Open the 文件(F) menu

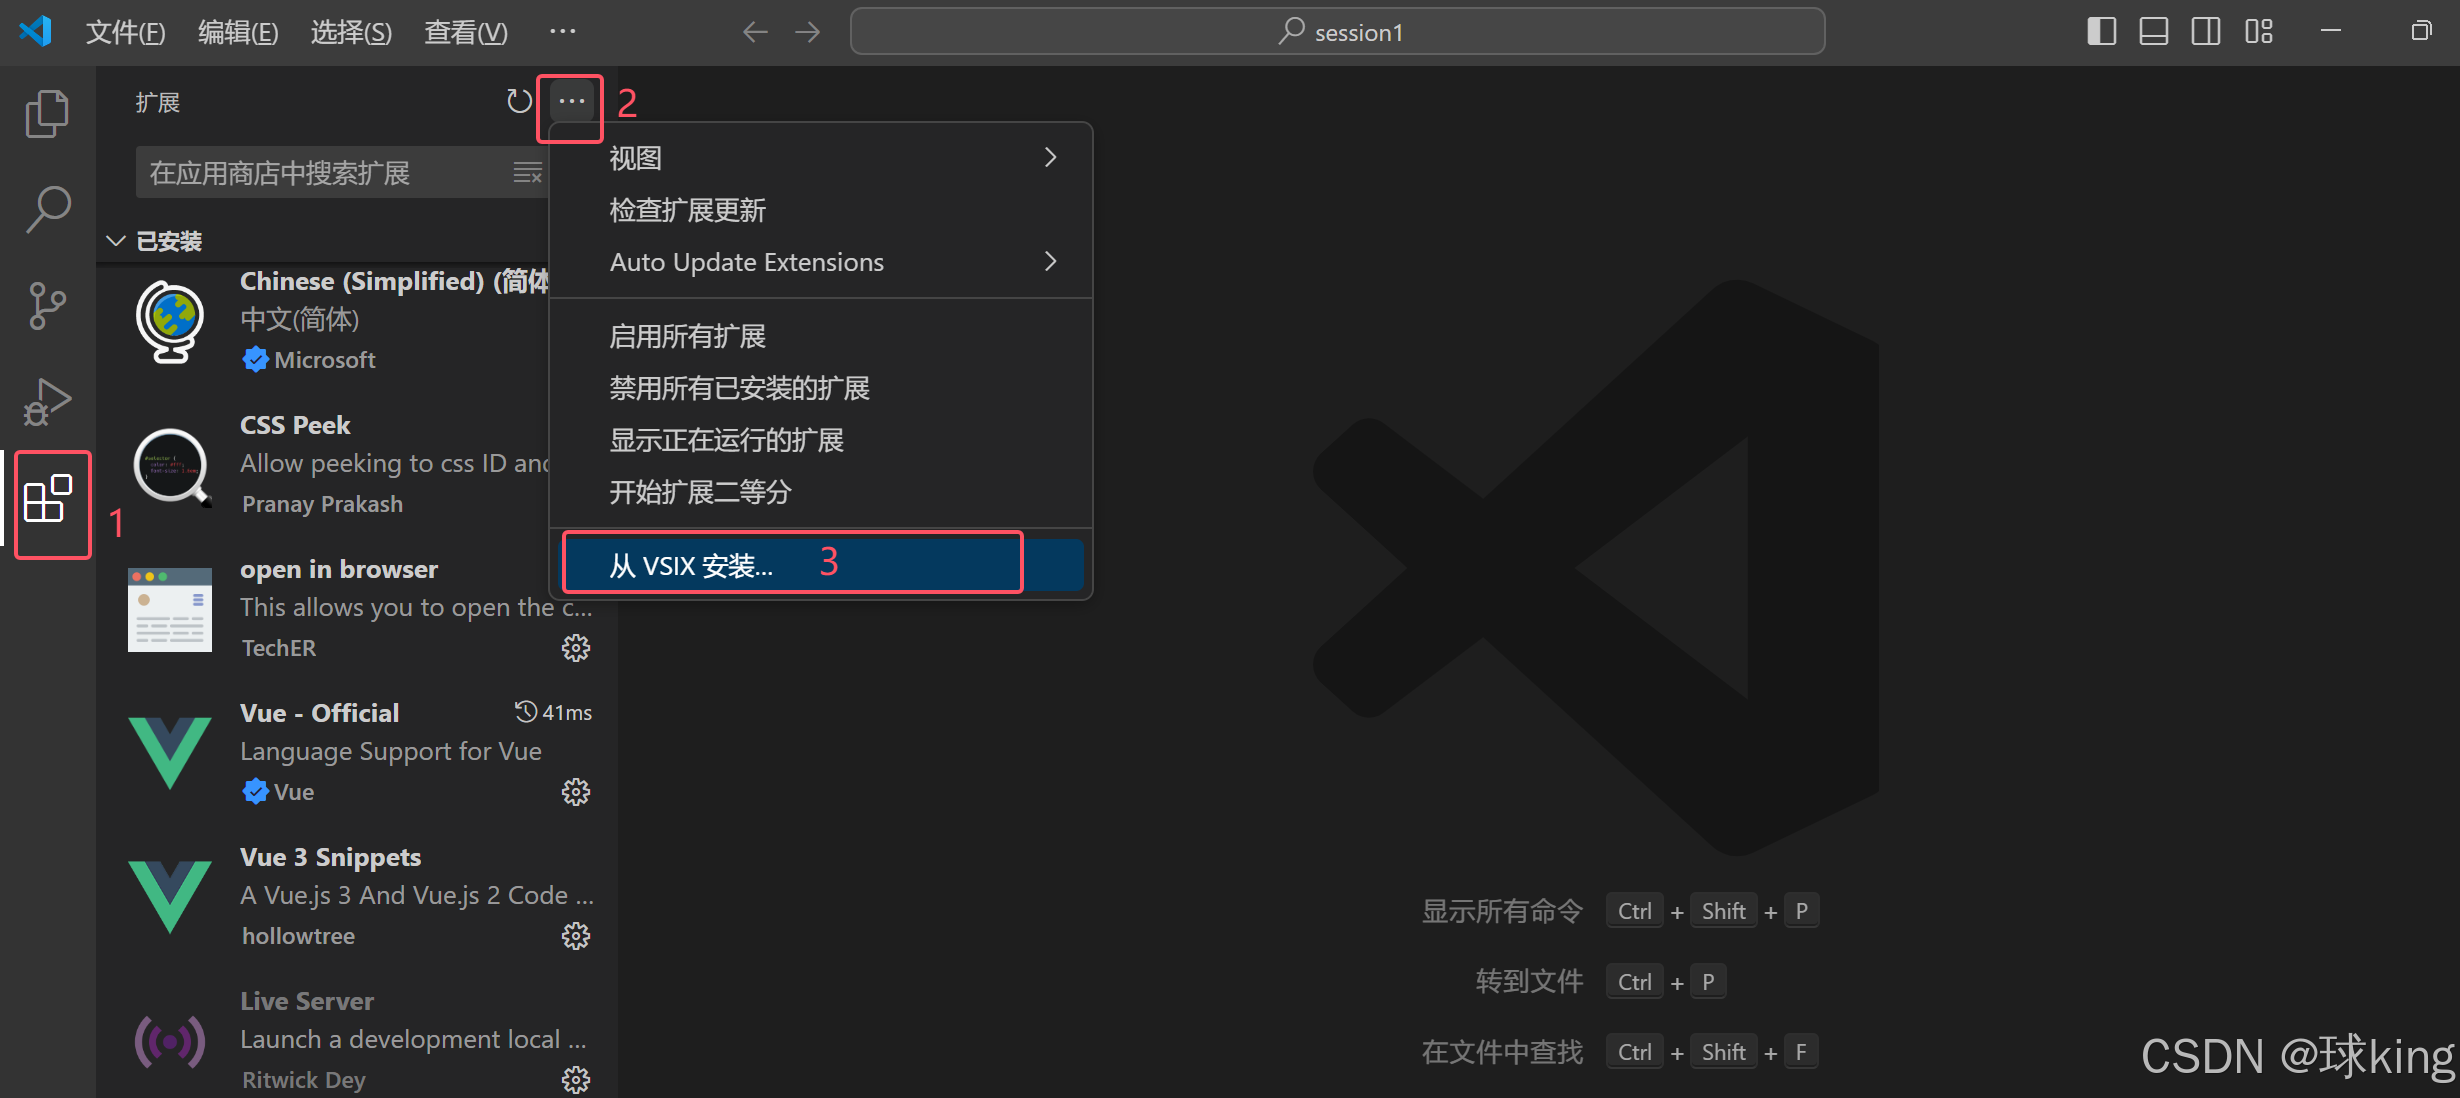(125, 32)
